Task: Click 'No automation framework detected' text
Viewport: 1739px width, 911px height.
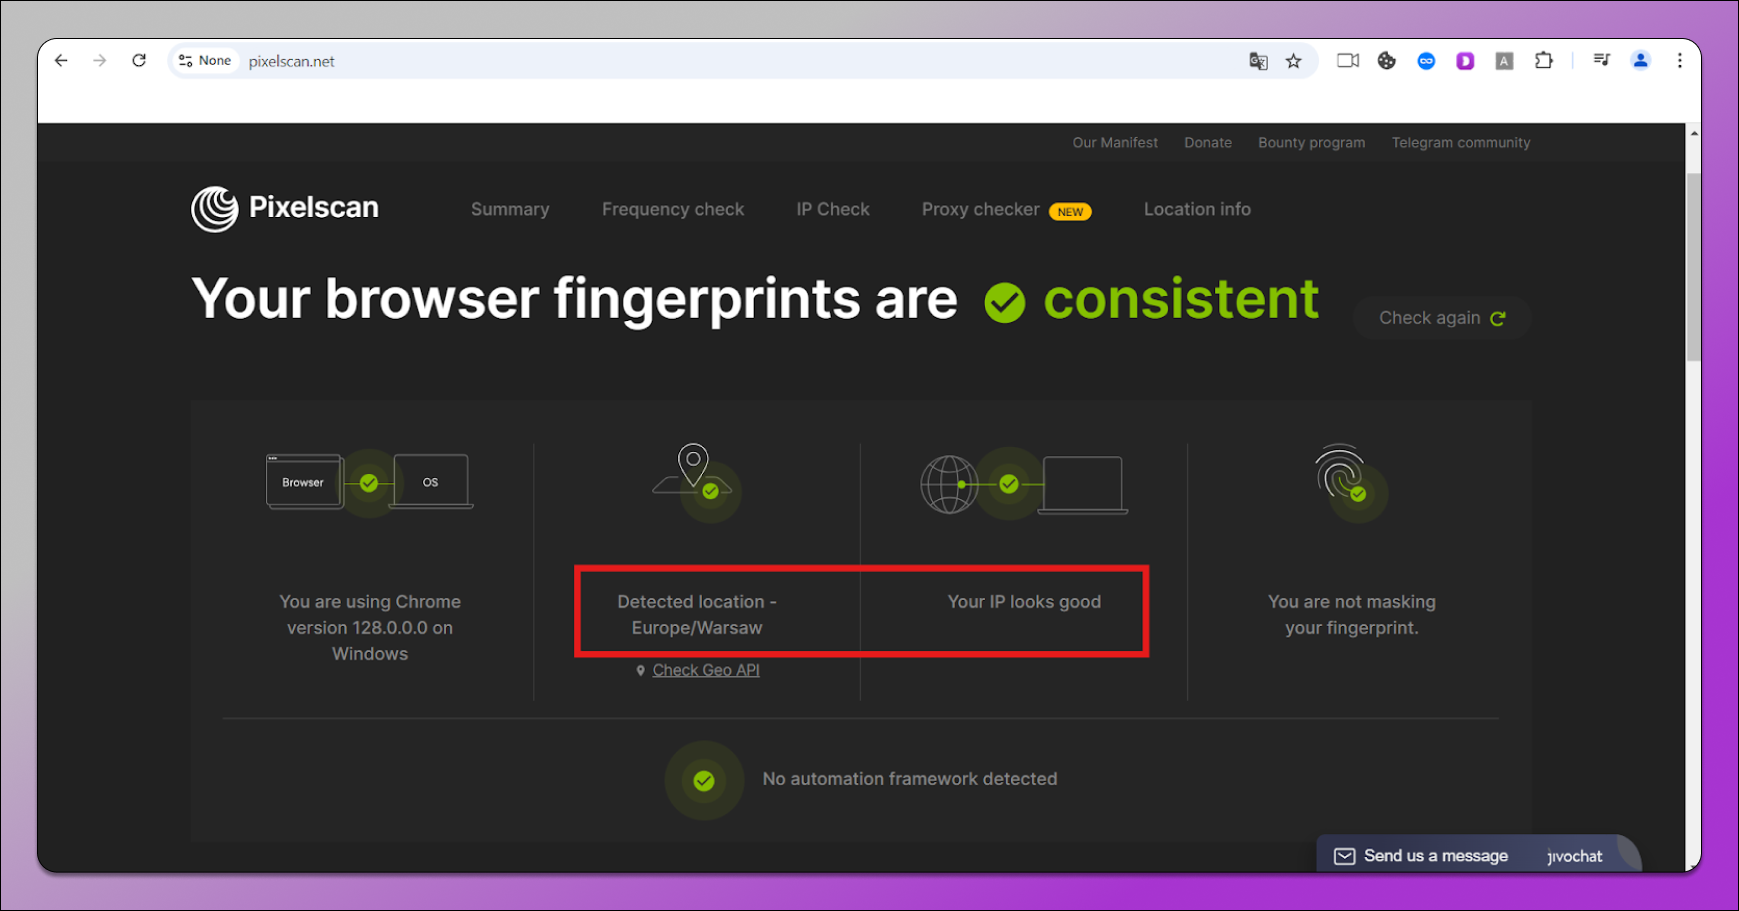Action: click(x=909, y=779)
